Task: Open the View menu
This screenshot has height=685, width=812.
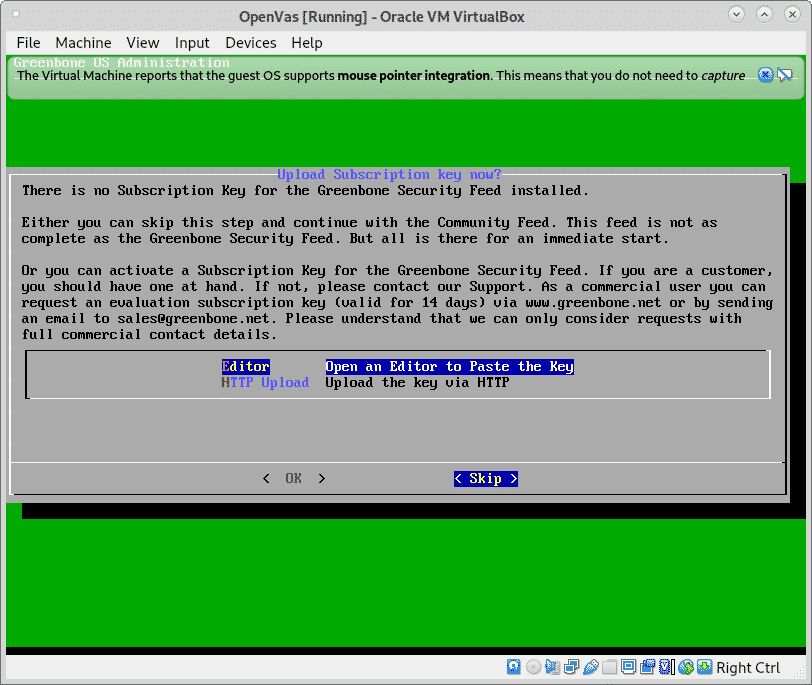Action: [143, 42]
